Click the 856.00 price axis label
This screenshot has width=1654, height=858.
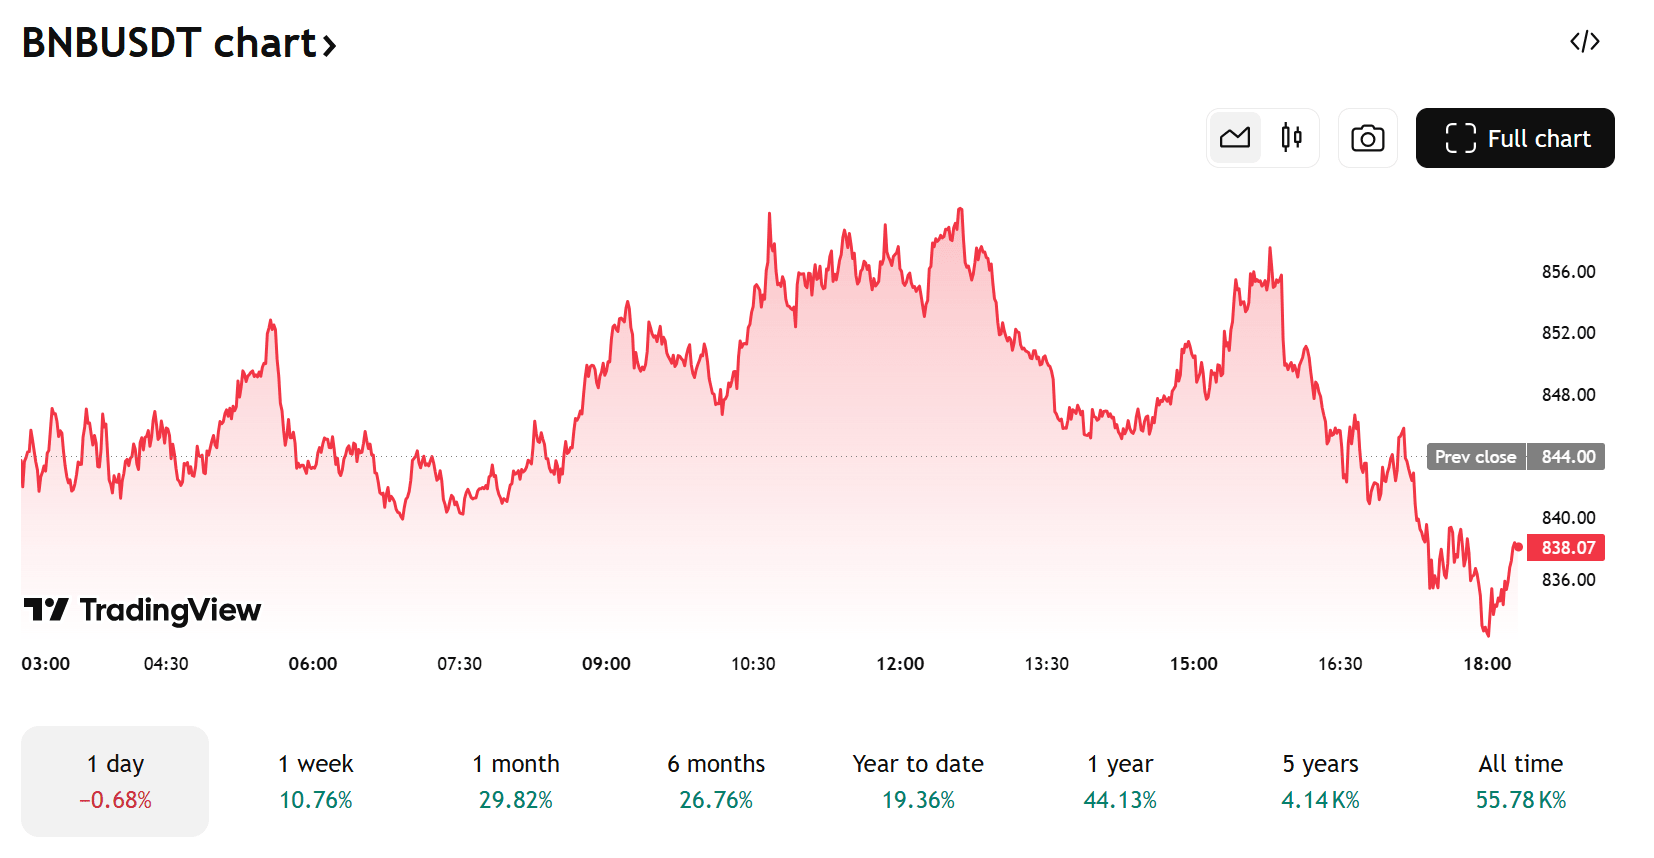tap(1568, 272)
